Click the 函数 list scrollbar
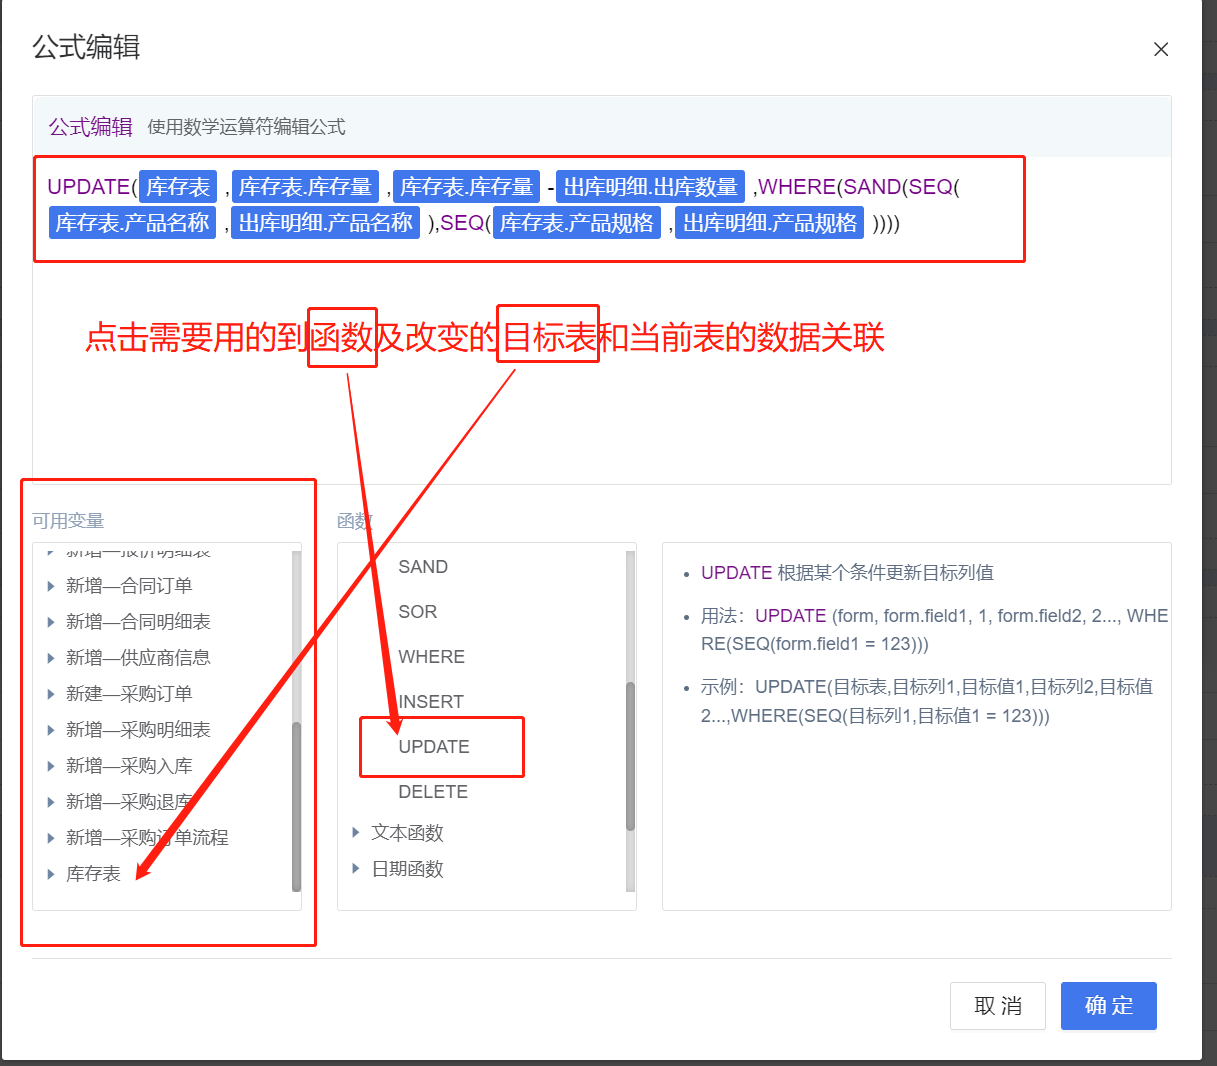Image resolution: width=1217 pixels, height=1066 pixels. (630, 756)
